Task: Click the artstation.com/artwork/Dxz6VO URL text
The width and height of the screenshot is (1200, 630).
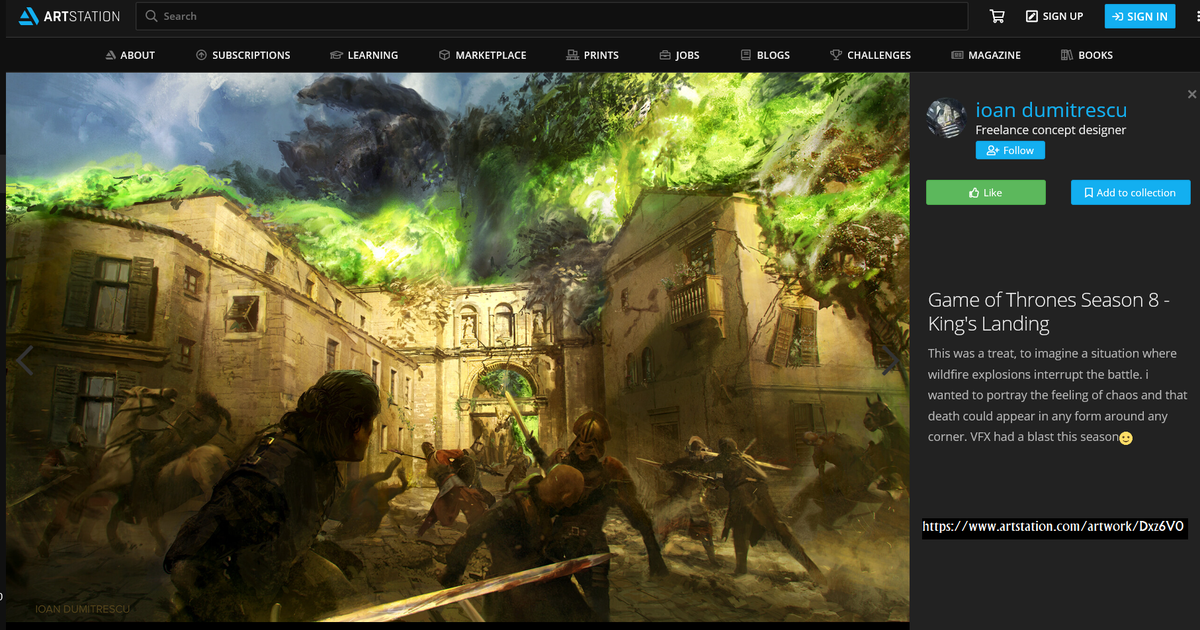Action: pos(1053,526)
